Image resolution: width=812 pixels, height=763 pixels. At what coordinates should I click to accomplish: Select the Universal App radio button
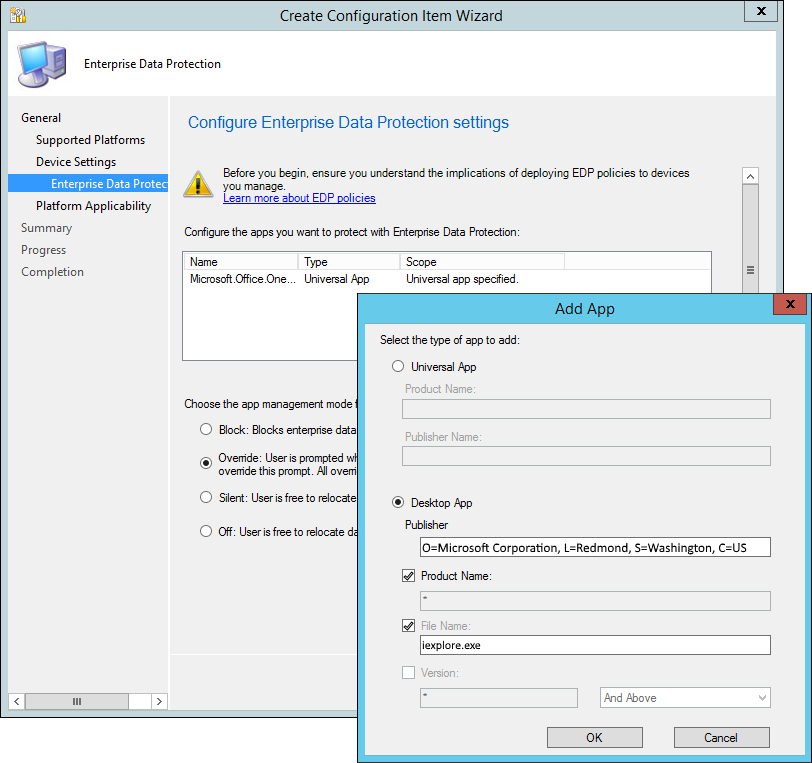coord(398,367)
